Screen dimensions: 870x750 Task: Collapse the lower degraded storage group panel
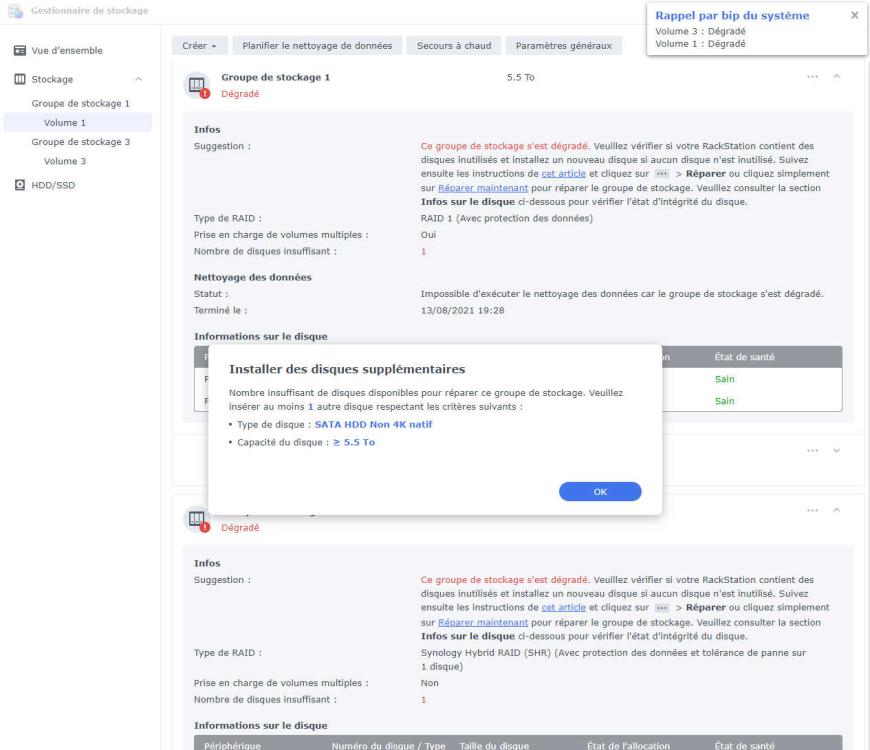pos(837,510)
